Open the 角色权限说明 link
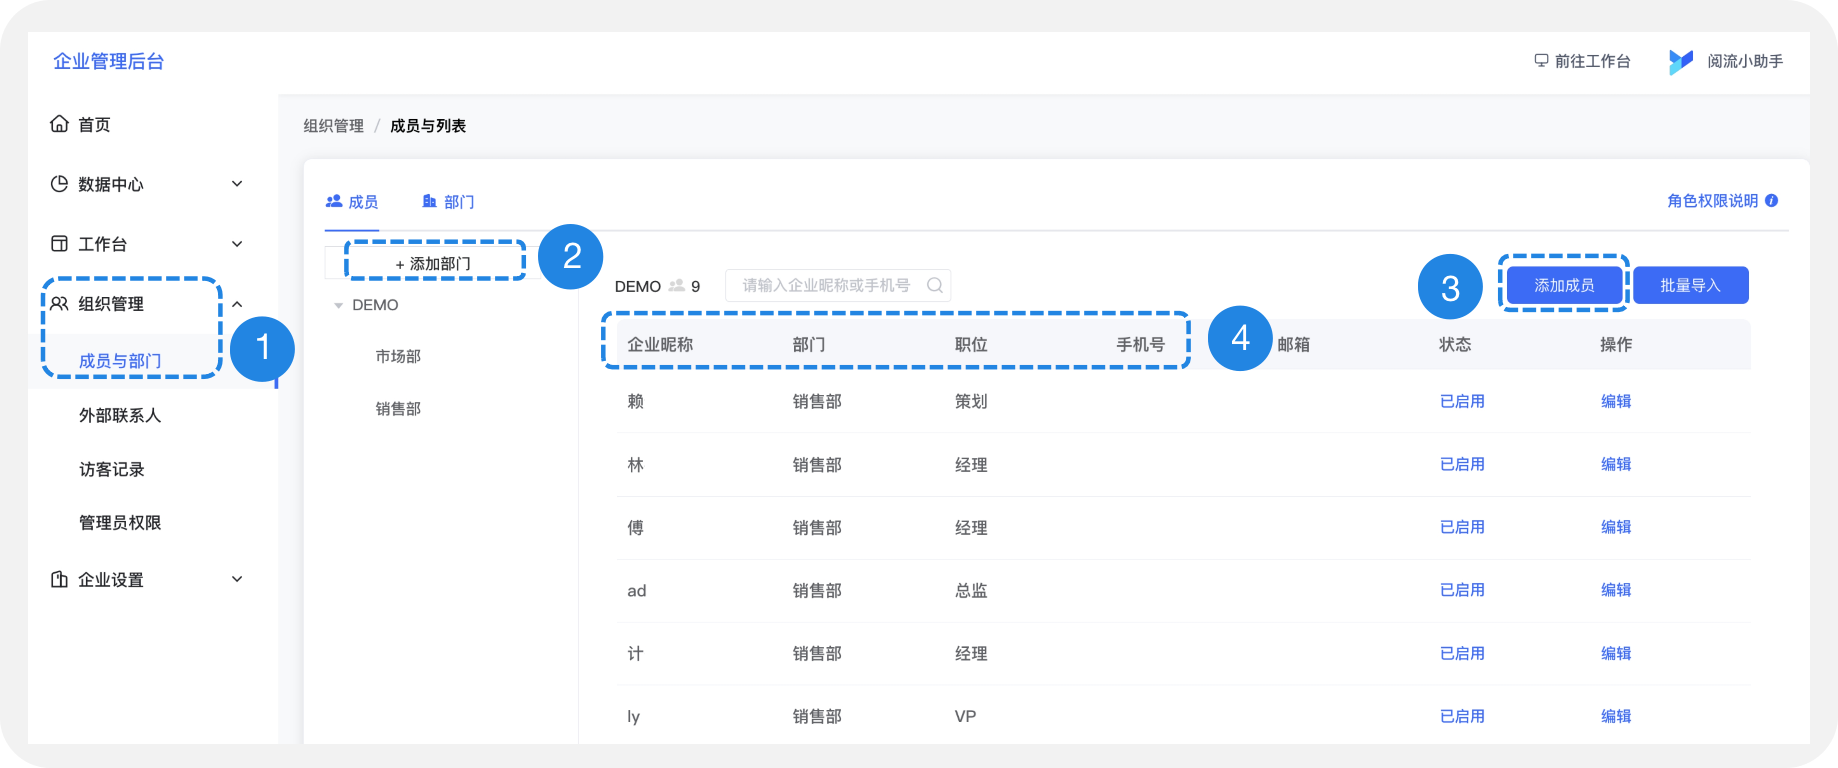This screenshot has width=1838, height=768. click(x=1712, y=201)
